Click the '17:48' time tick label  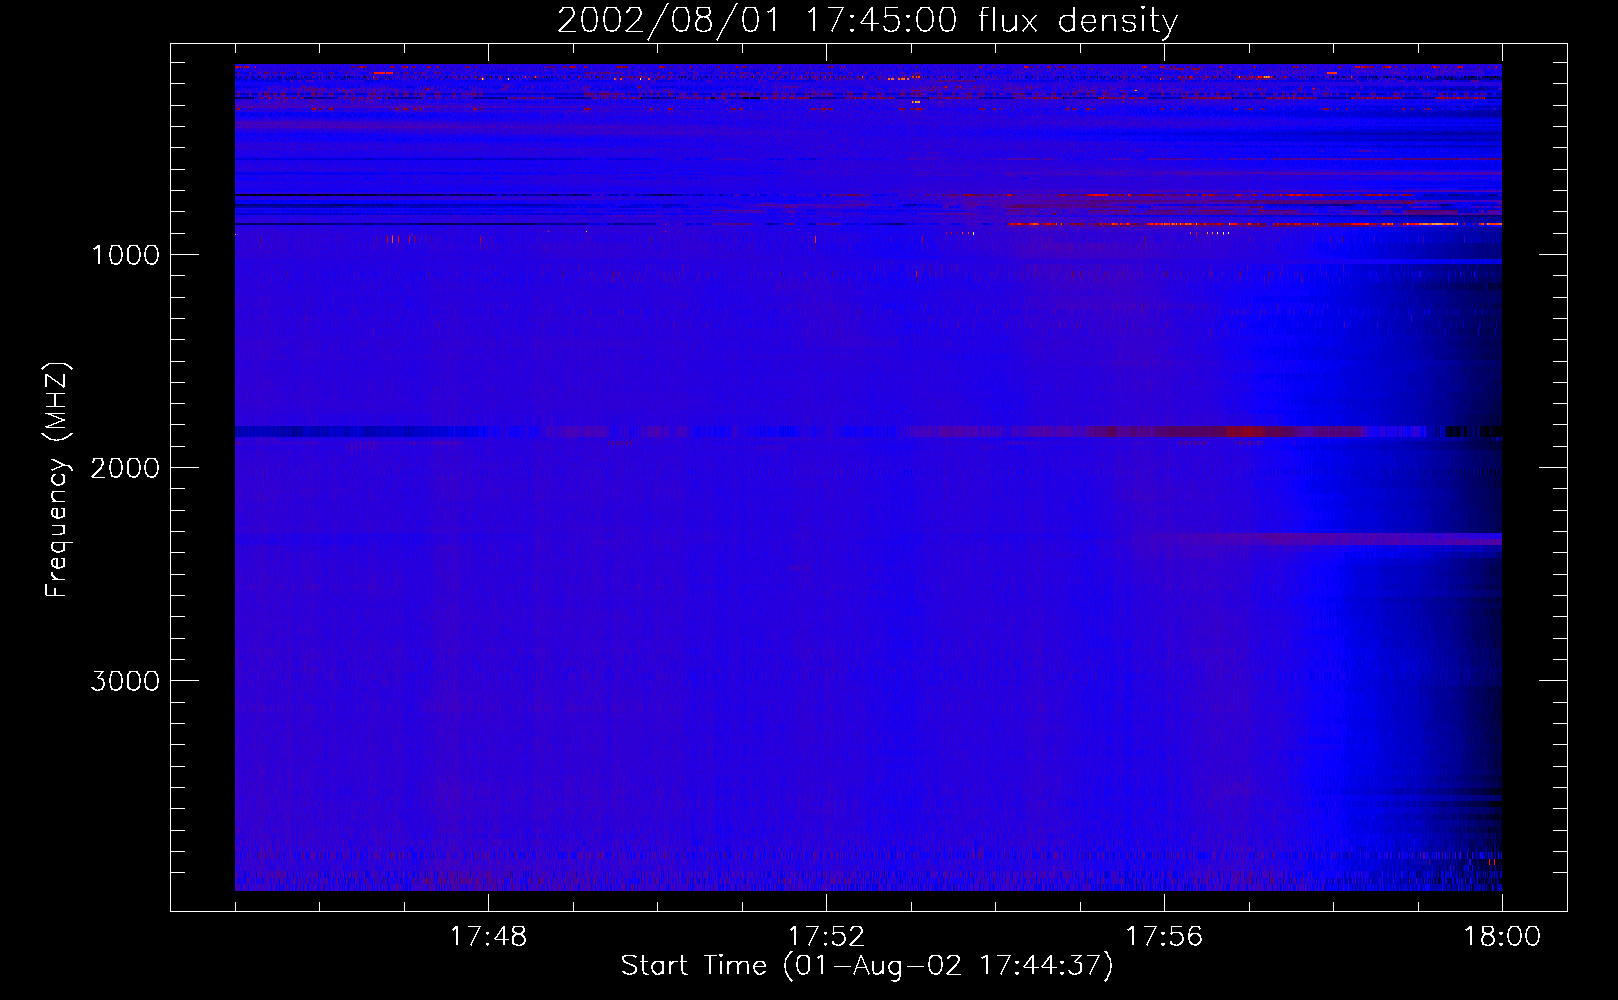[x=488, y=937]
